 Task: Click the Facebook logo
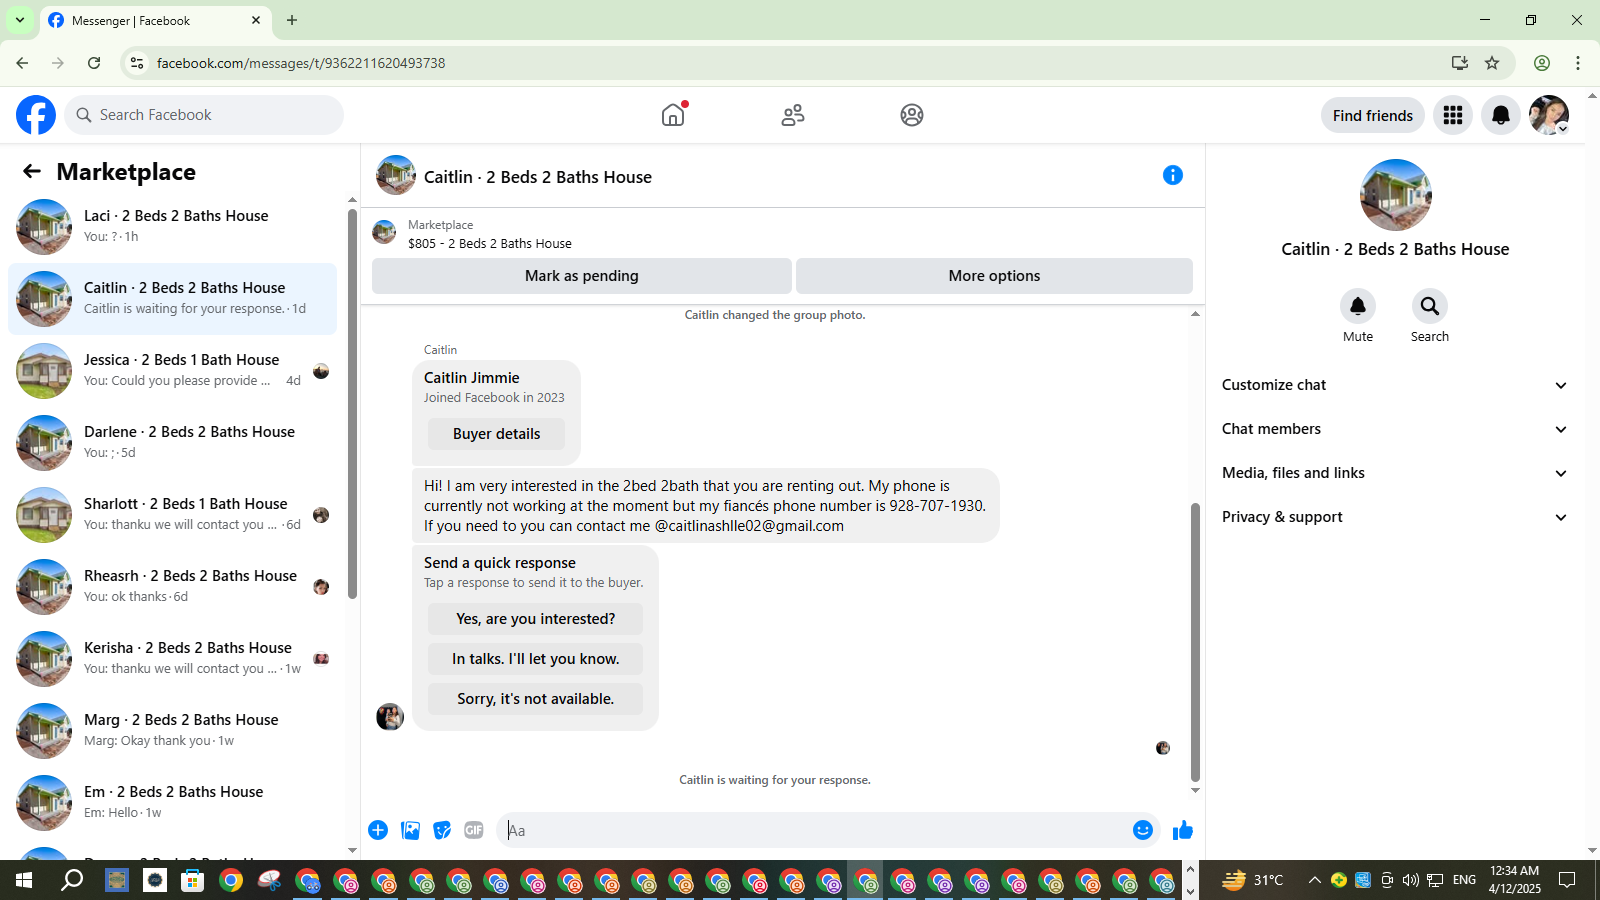click(x=36, y=115)
